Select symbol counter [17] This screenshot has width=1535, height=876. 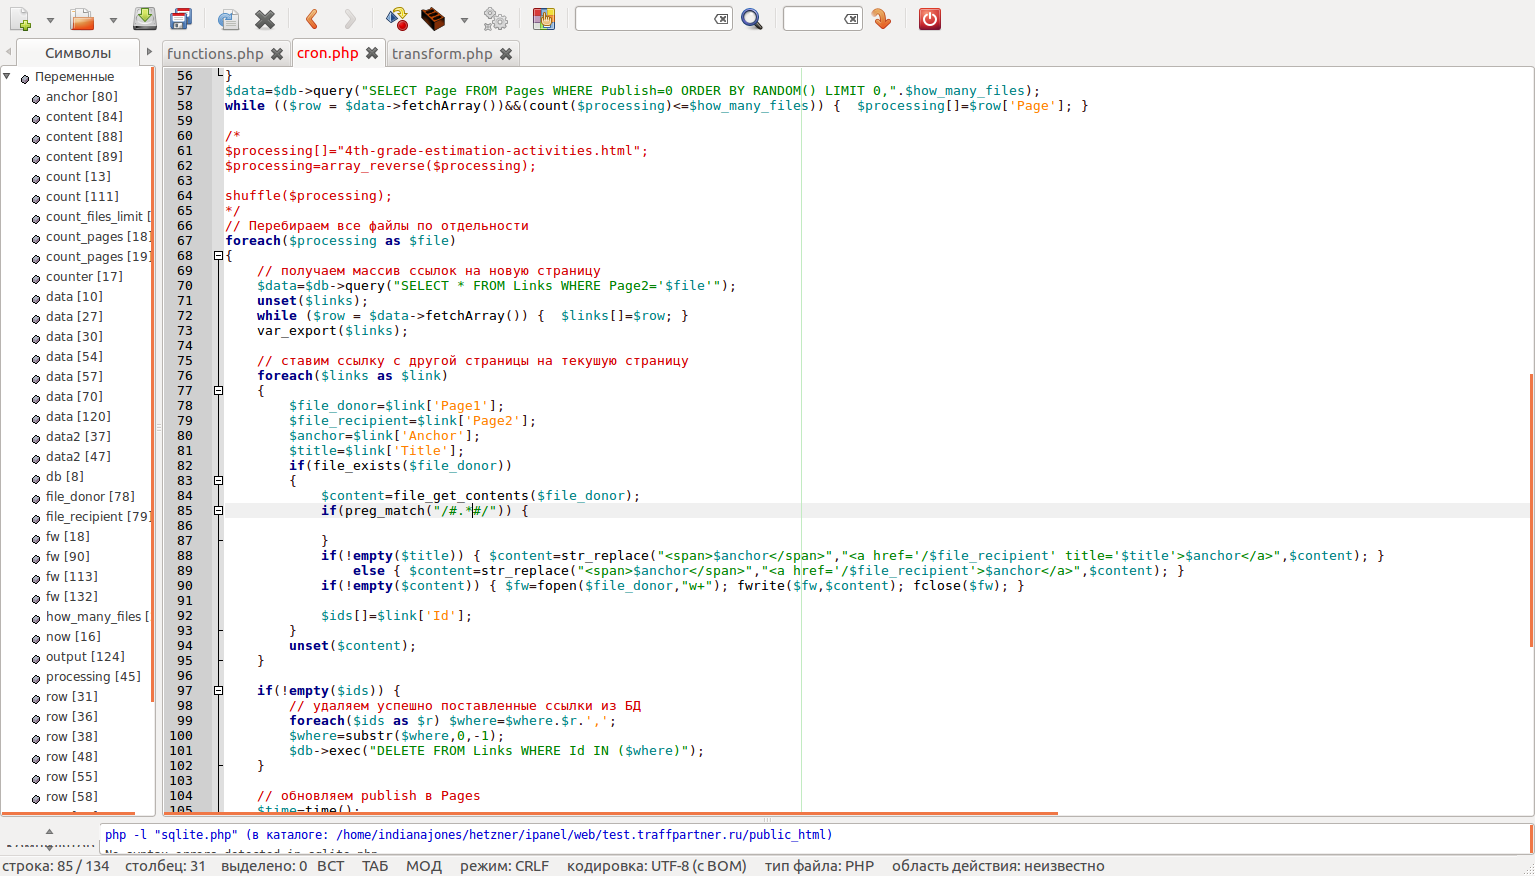[x=84, y=277]
